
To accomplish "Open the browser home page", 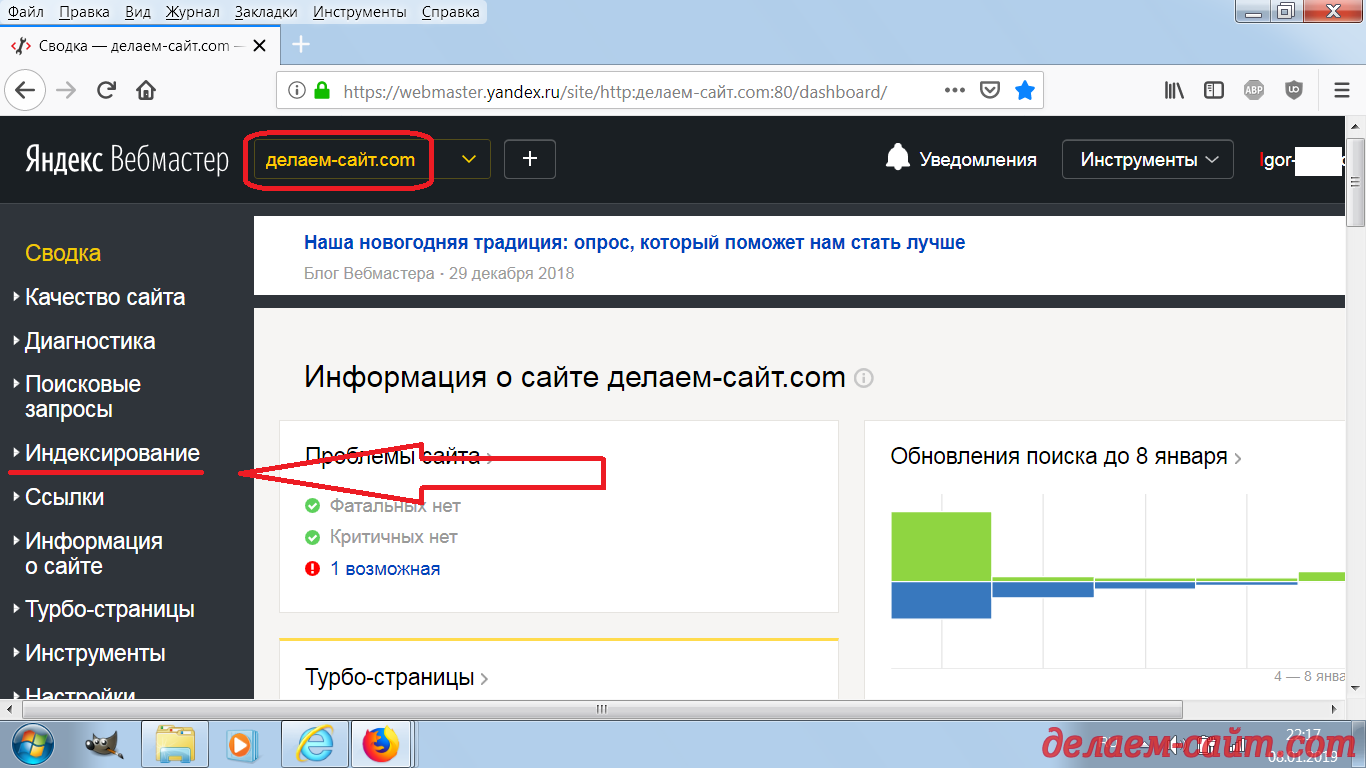I will tap(146, 90).
